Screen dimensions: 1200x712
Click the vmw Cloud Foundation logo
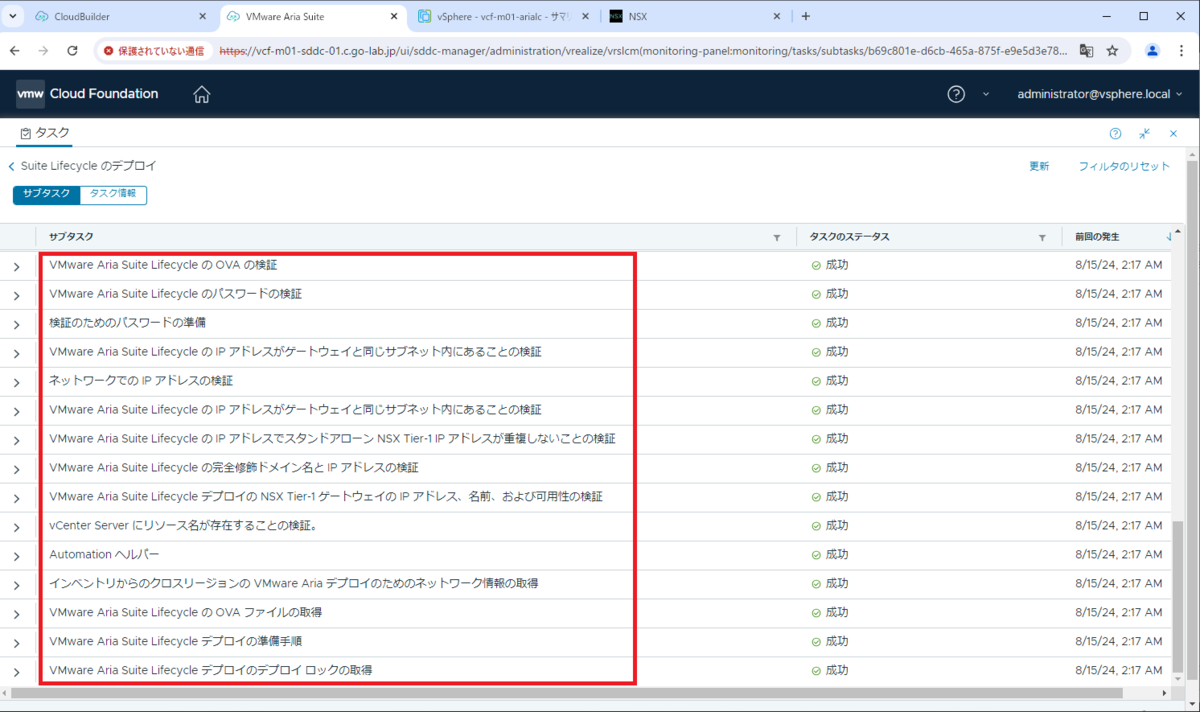pyautogui.click(x=87, y=94)
